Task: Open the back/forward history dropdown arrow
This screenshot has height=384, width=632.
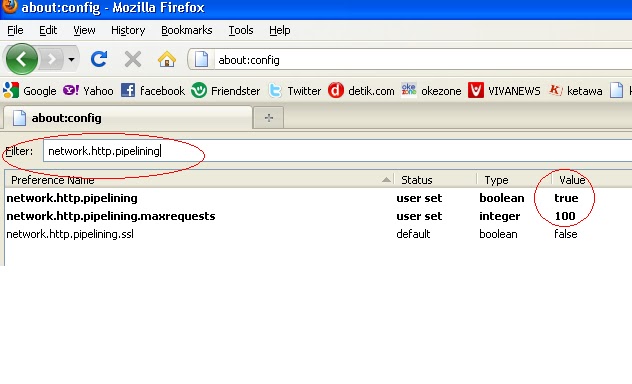Action: (71, 60)
